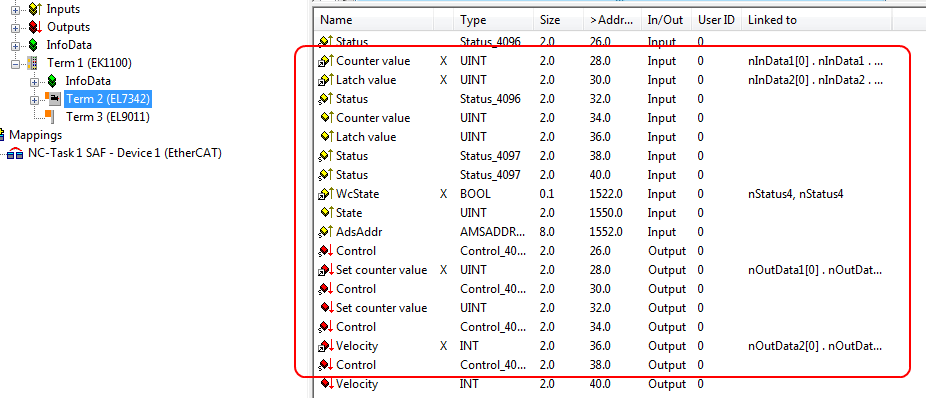Click the State variable icon

327,213
